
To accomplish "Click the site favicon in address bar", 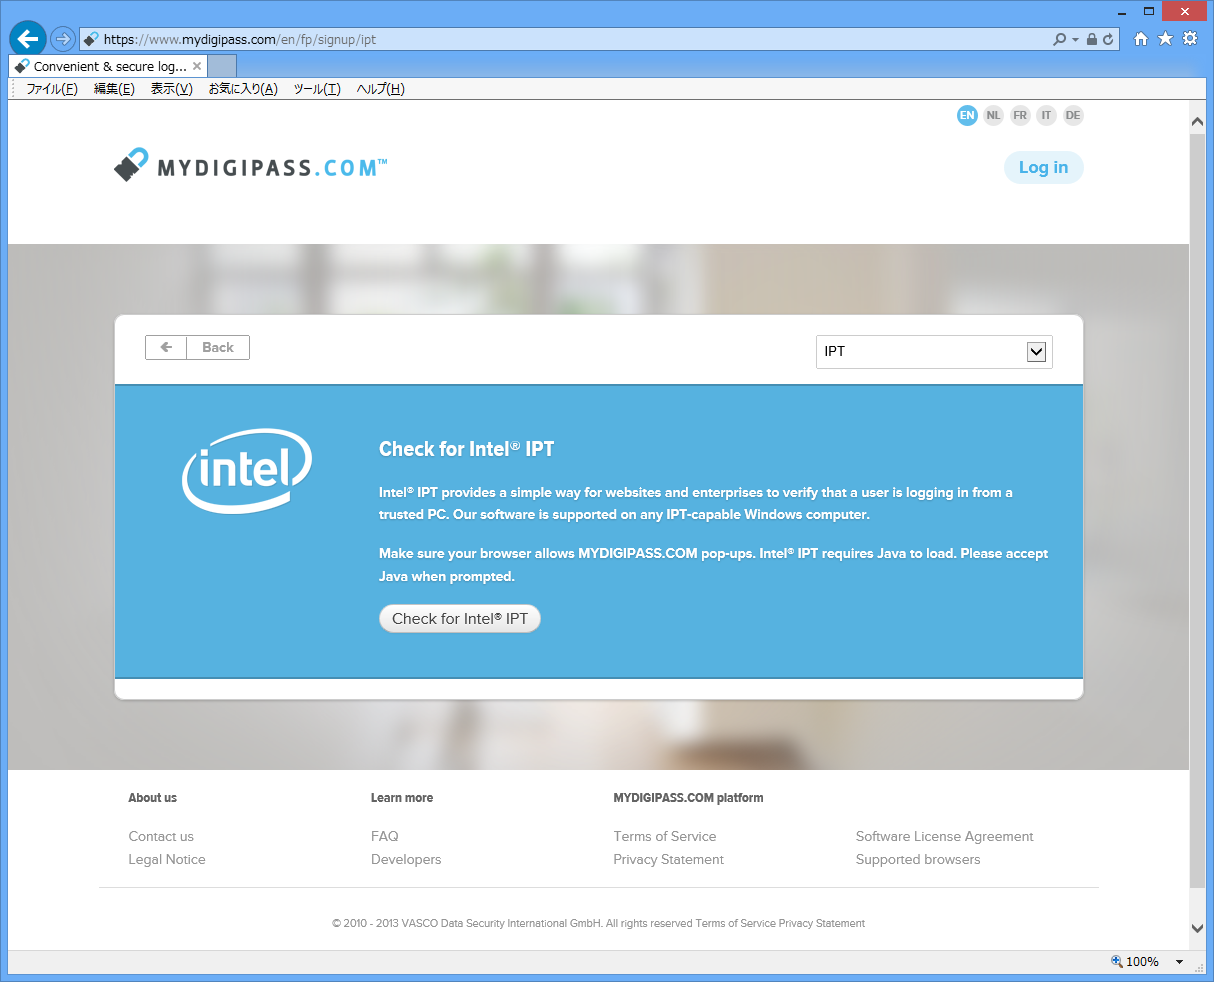I will (91, 39).
